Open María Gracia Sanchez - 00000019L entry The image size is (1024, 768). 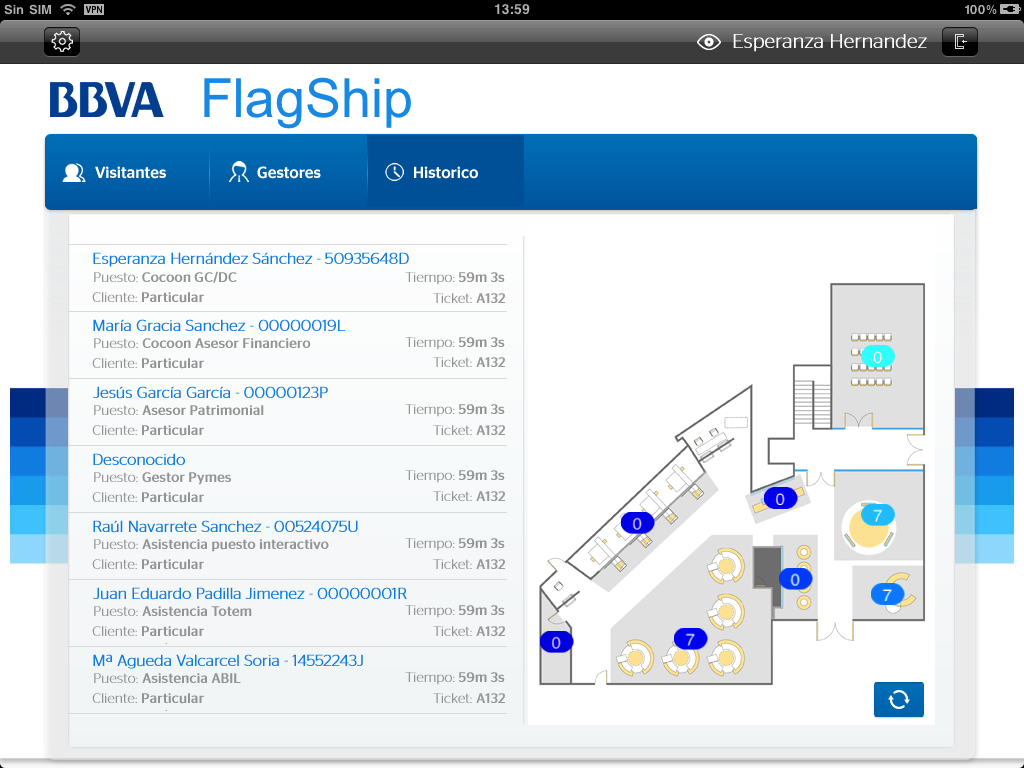click(x=288, y=345)
